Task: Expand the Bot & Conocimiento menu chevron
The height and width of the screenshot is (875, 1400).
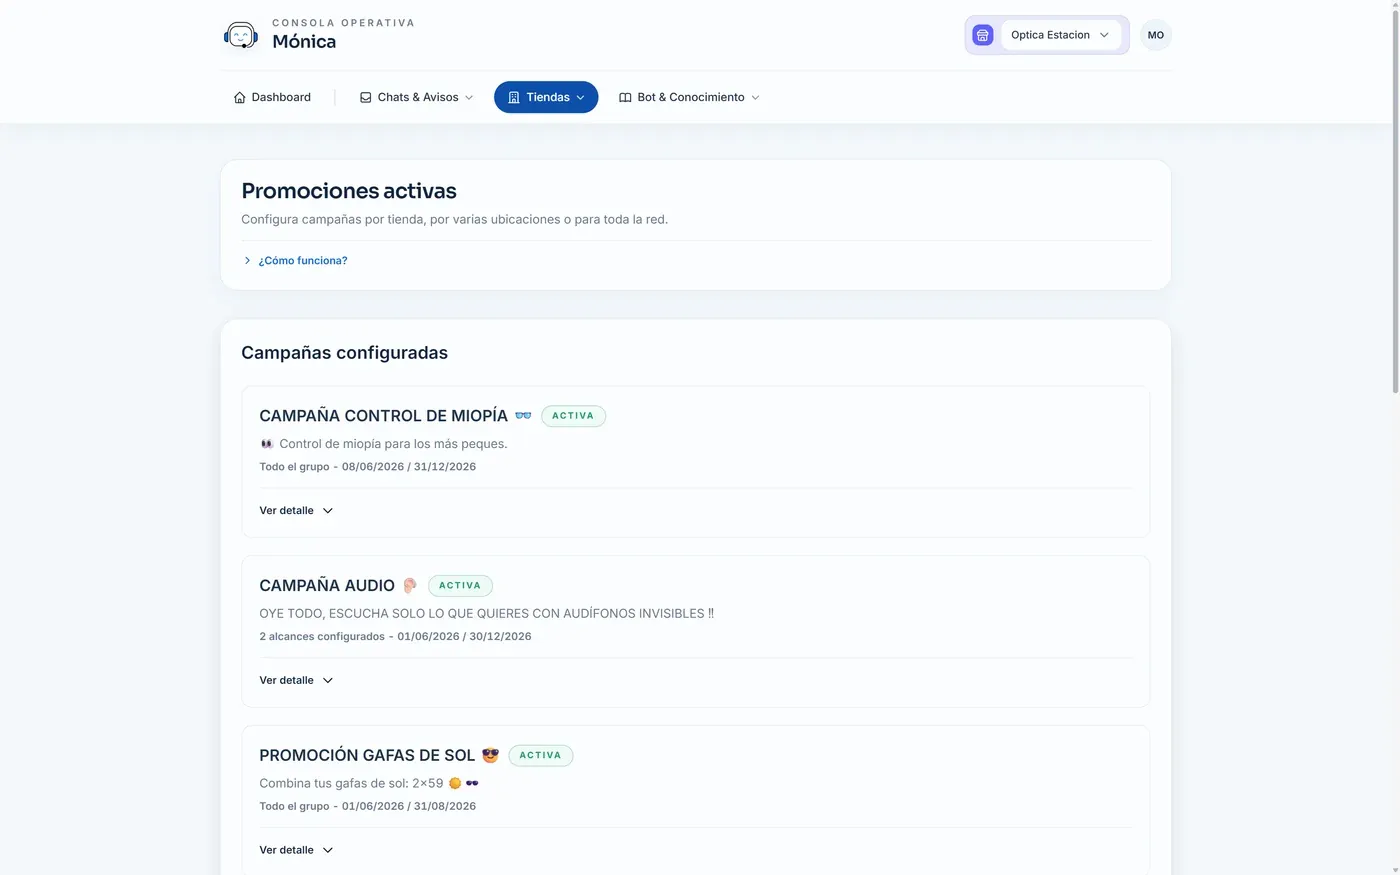Action: coord(755,97)
